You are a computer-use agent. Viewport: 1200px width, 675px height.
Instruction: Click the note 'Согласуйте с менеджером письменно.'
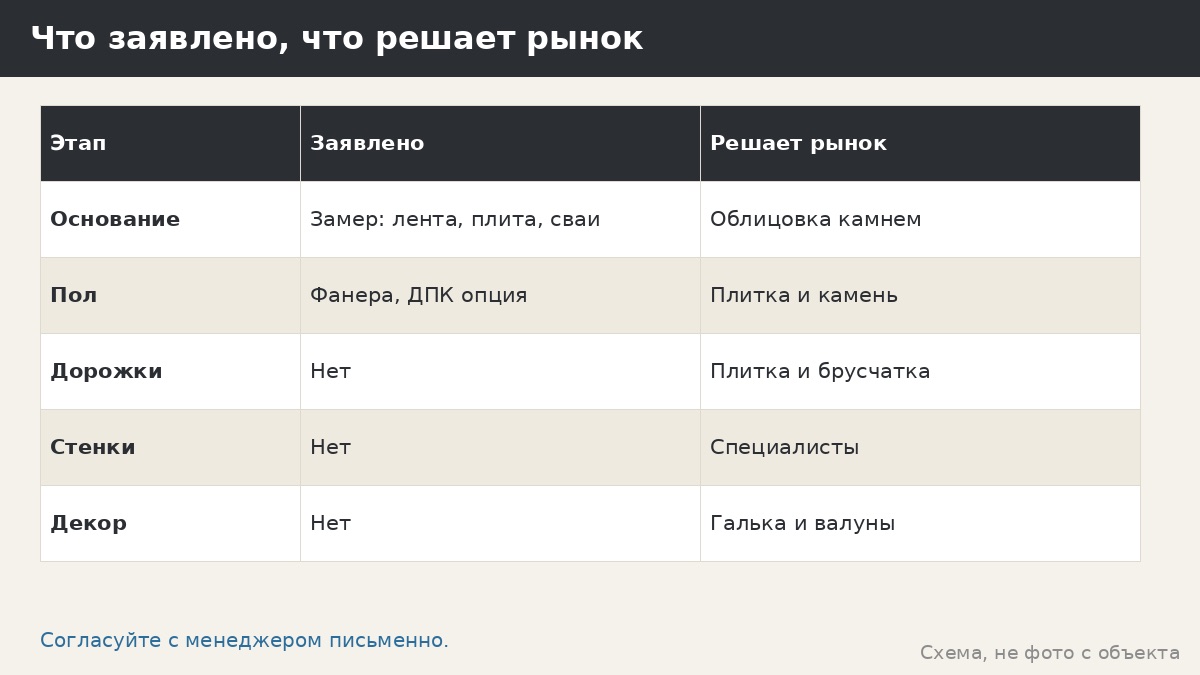[244, 641]
